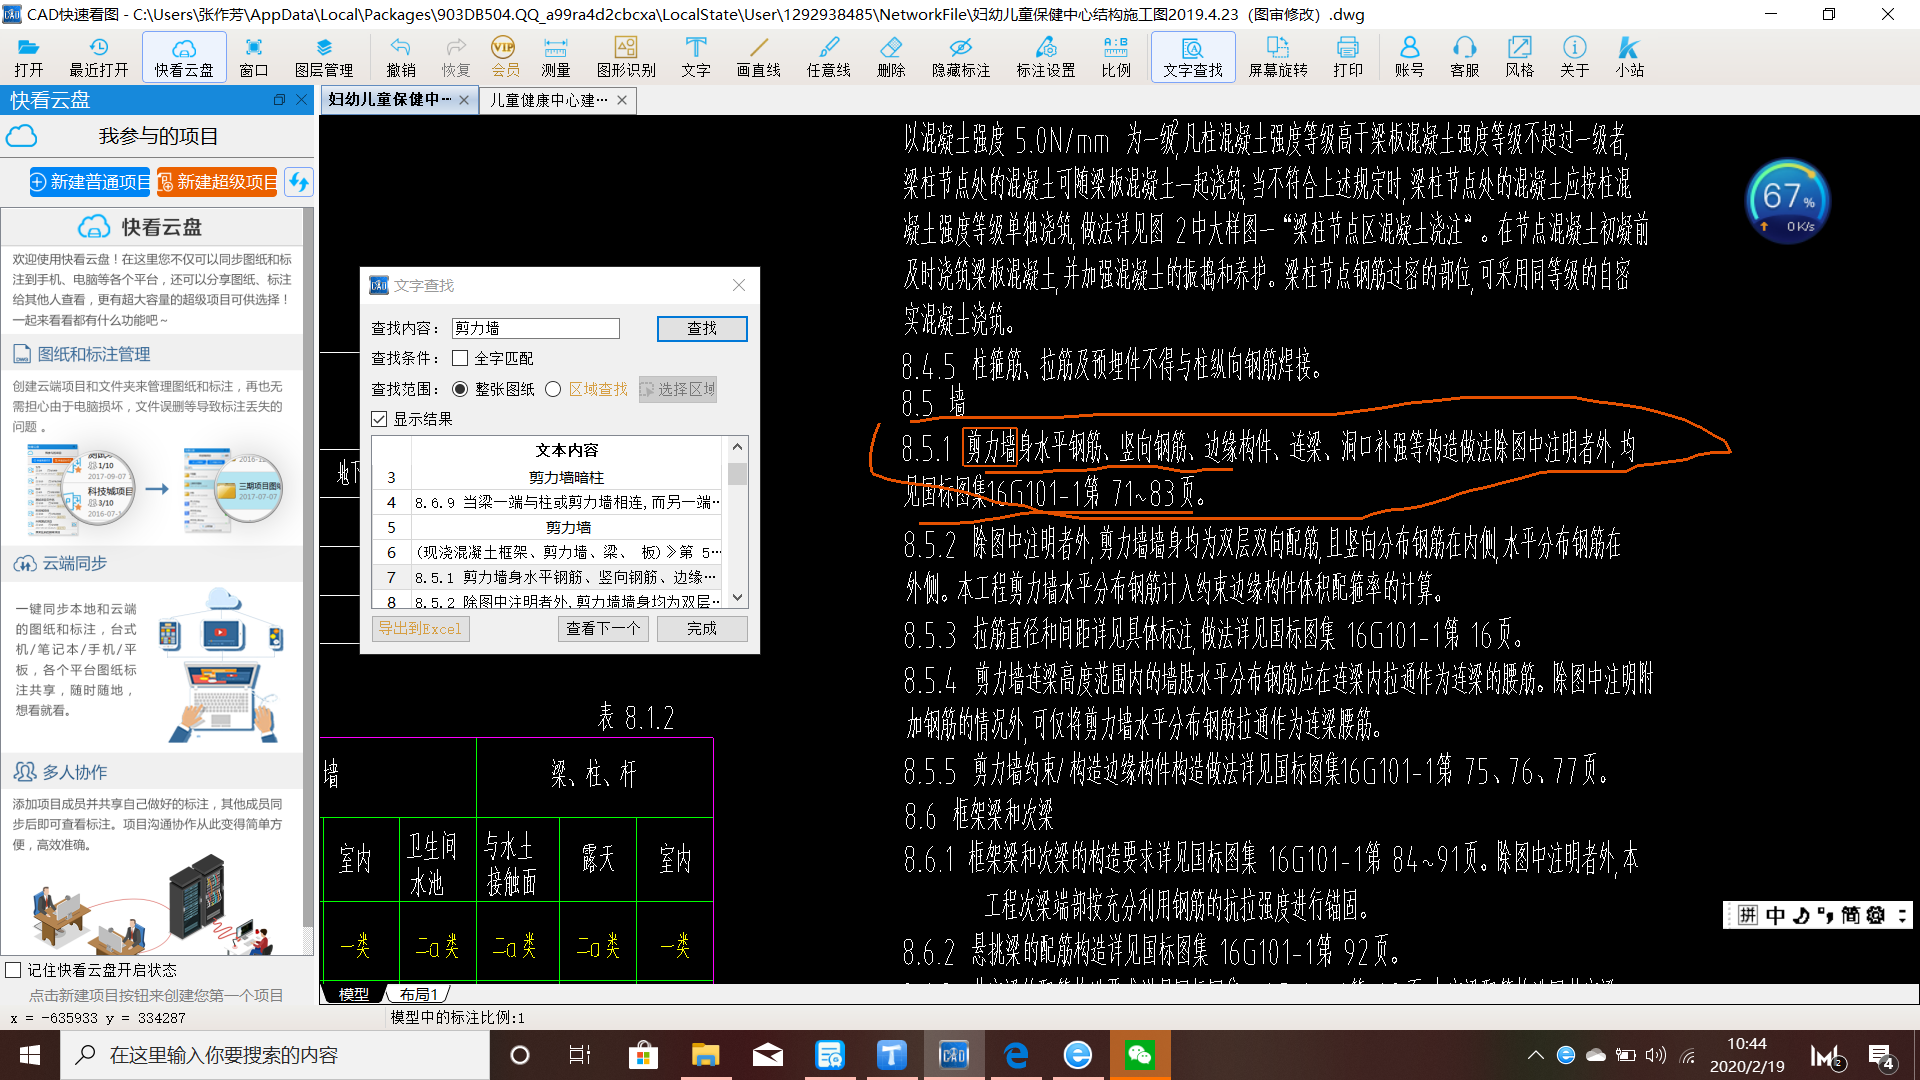The image size is (1920, 1080).
Task: Close the 儿童健康中心建 tab
Action: (x=622, y=100)
